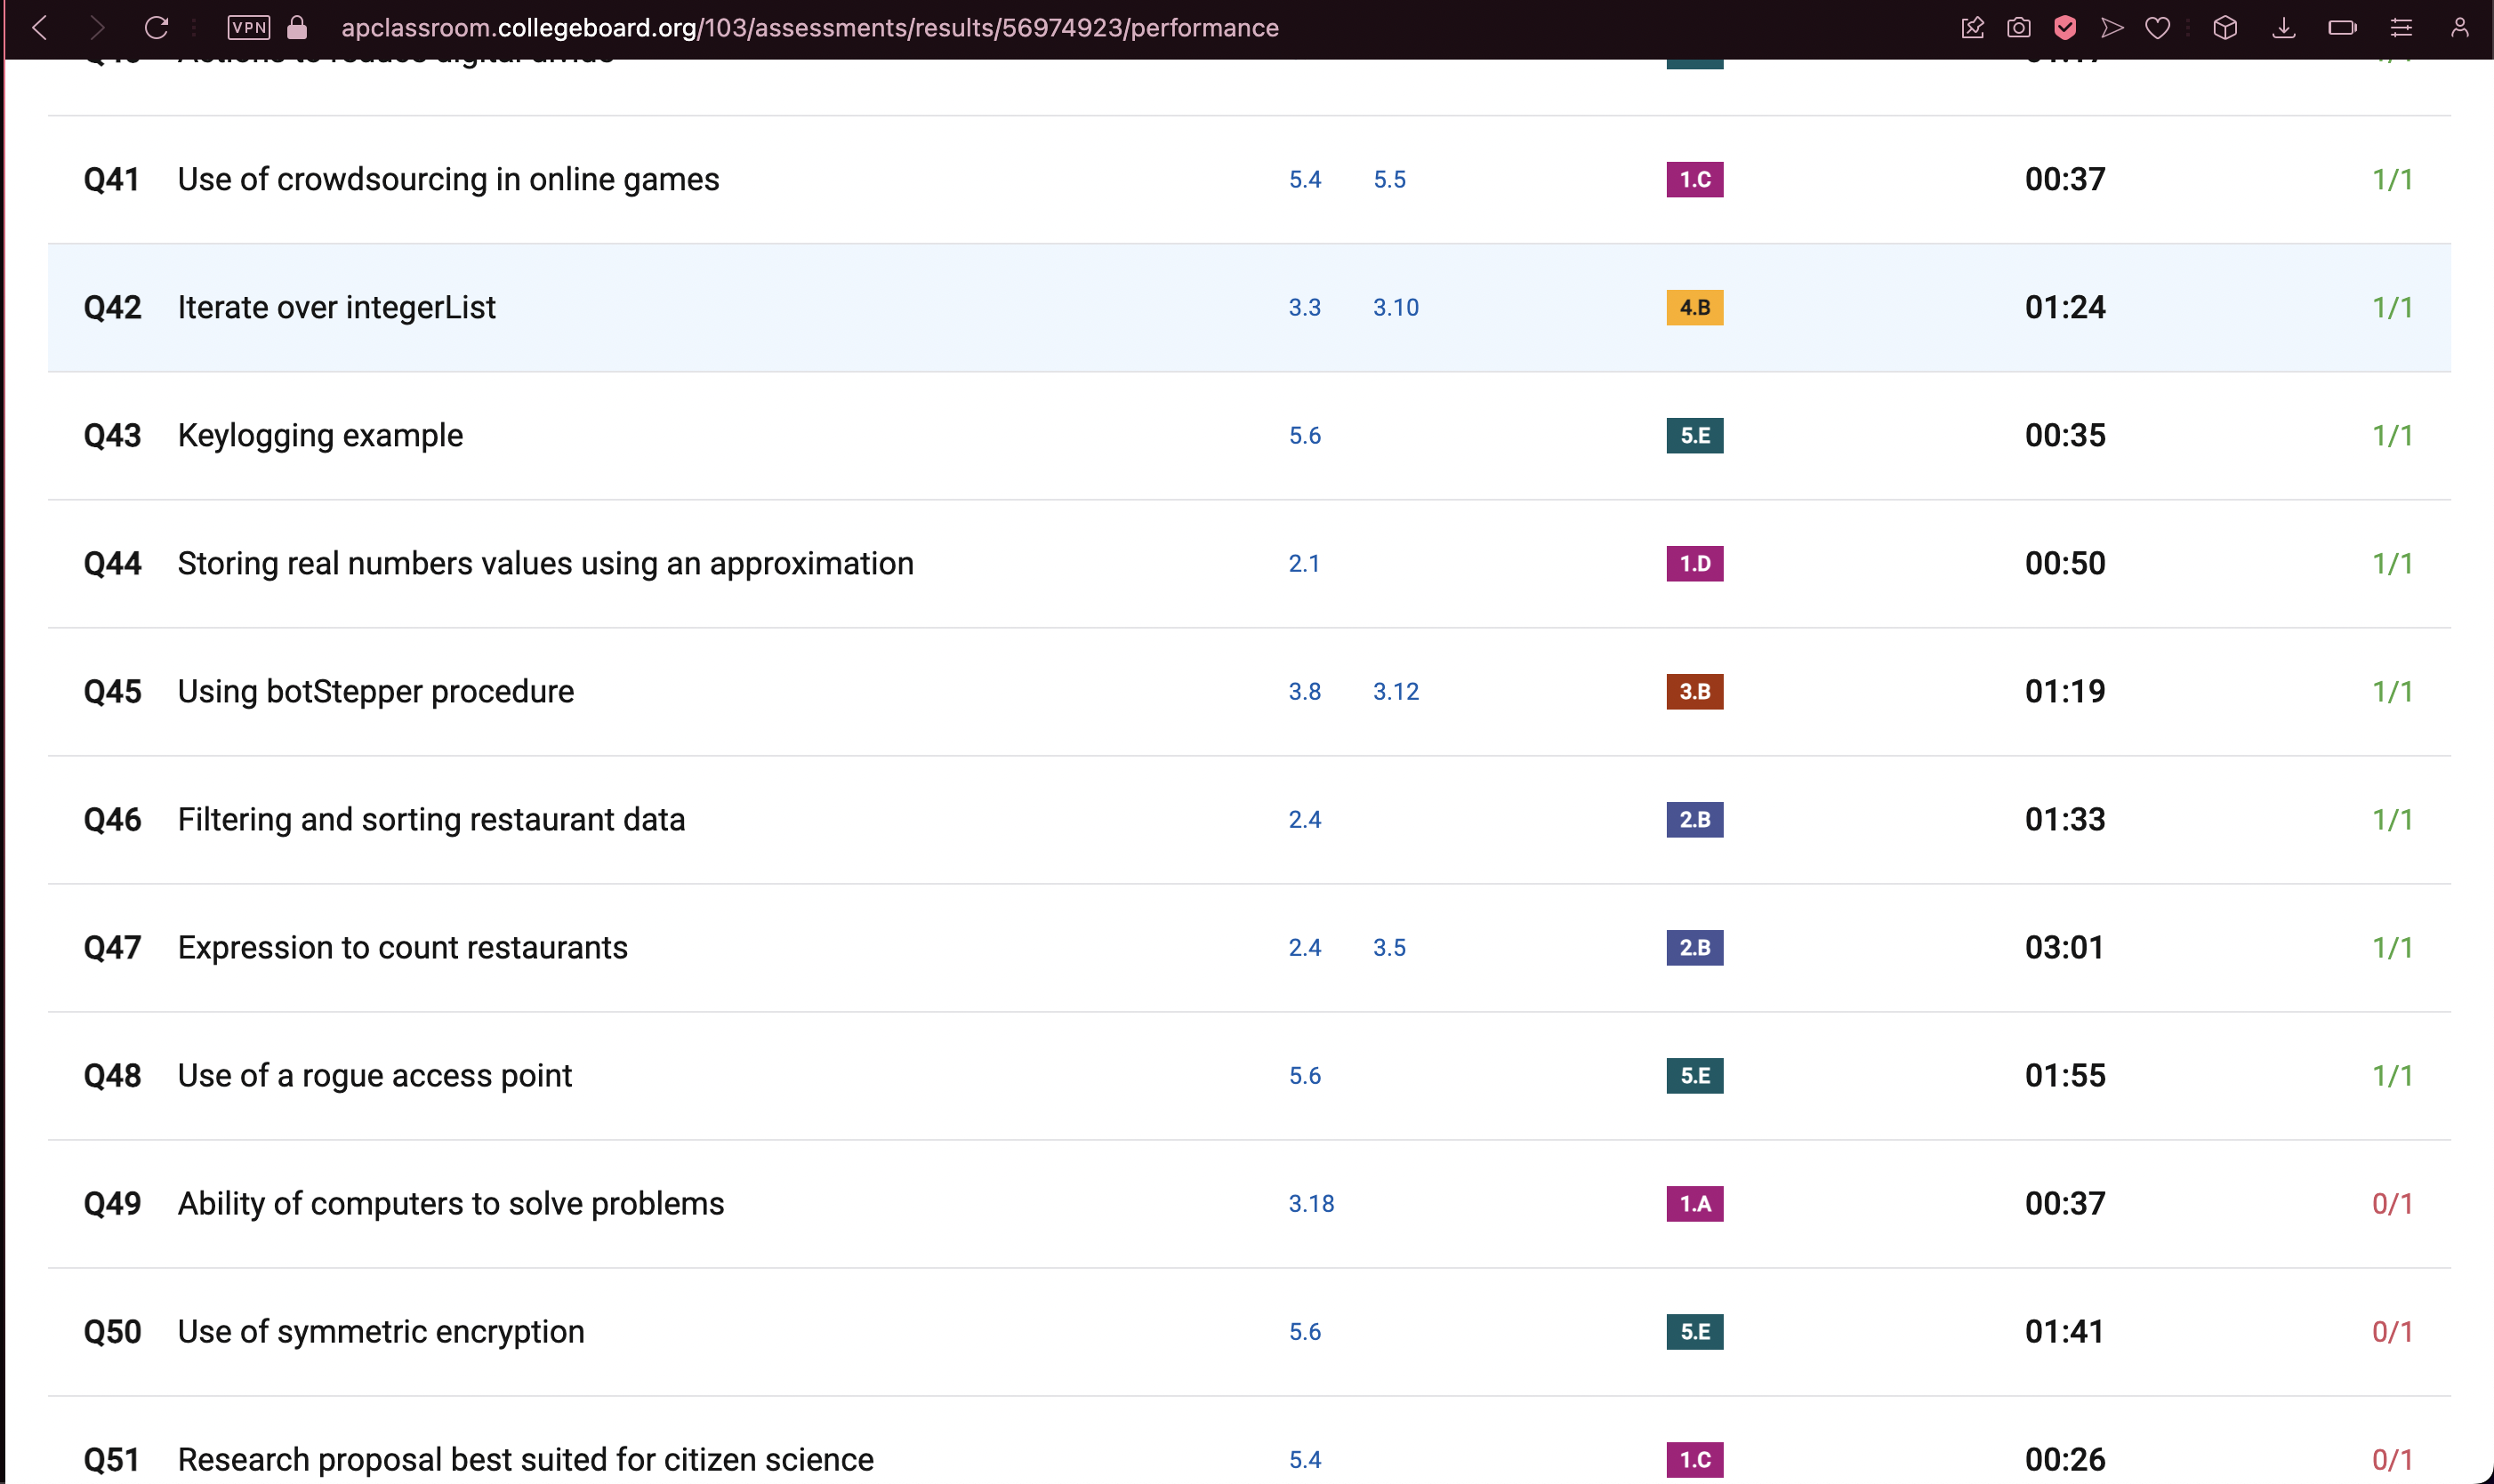The image size is (2494, 1484).
Task: Click the 0/1 score for Q49
Action: click(x=2392, y=1204)
